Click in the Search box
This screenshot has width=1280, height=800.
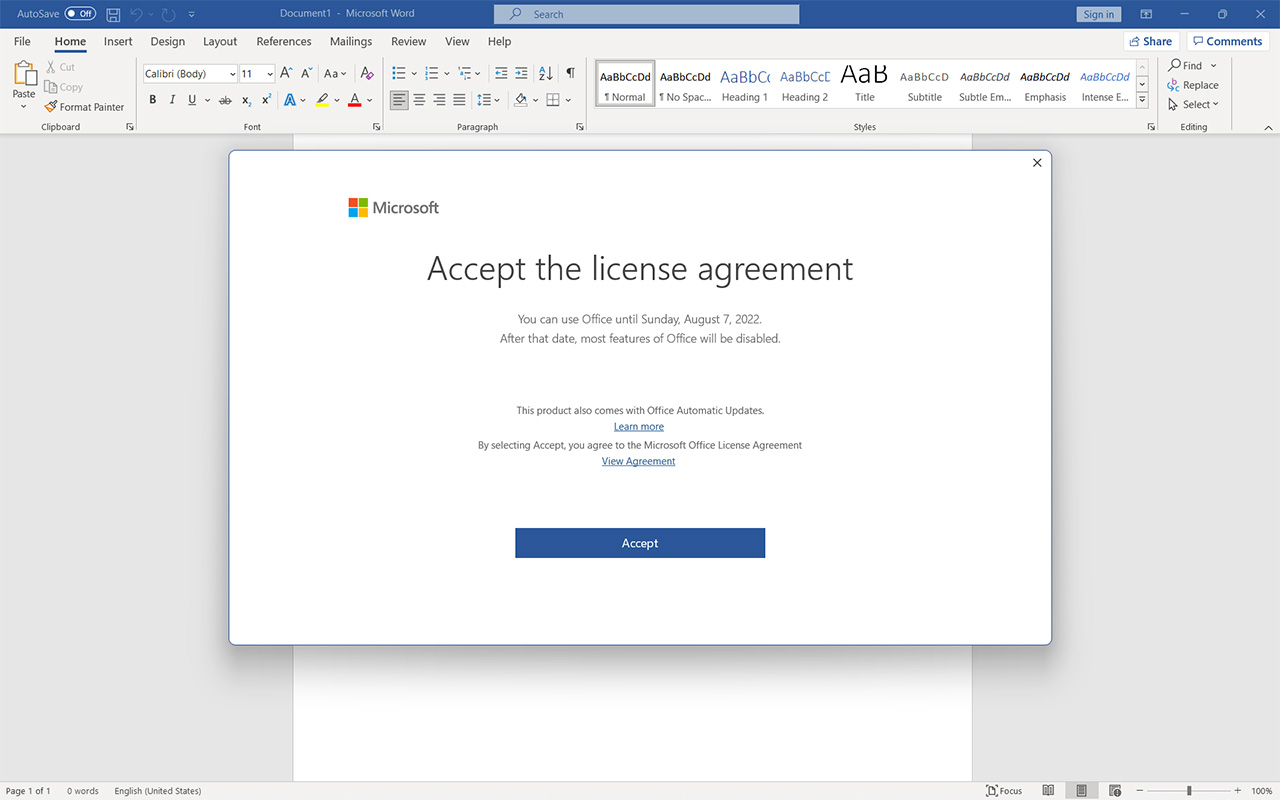646,14
